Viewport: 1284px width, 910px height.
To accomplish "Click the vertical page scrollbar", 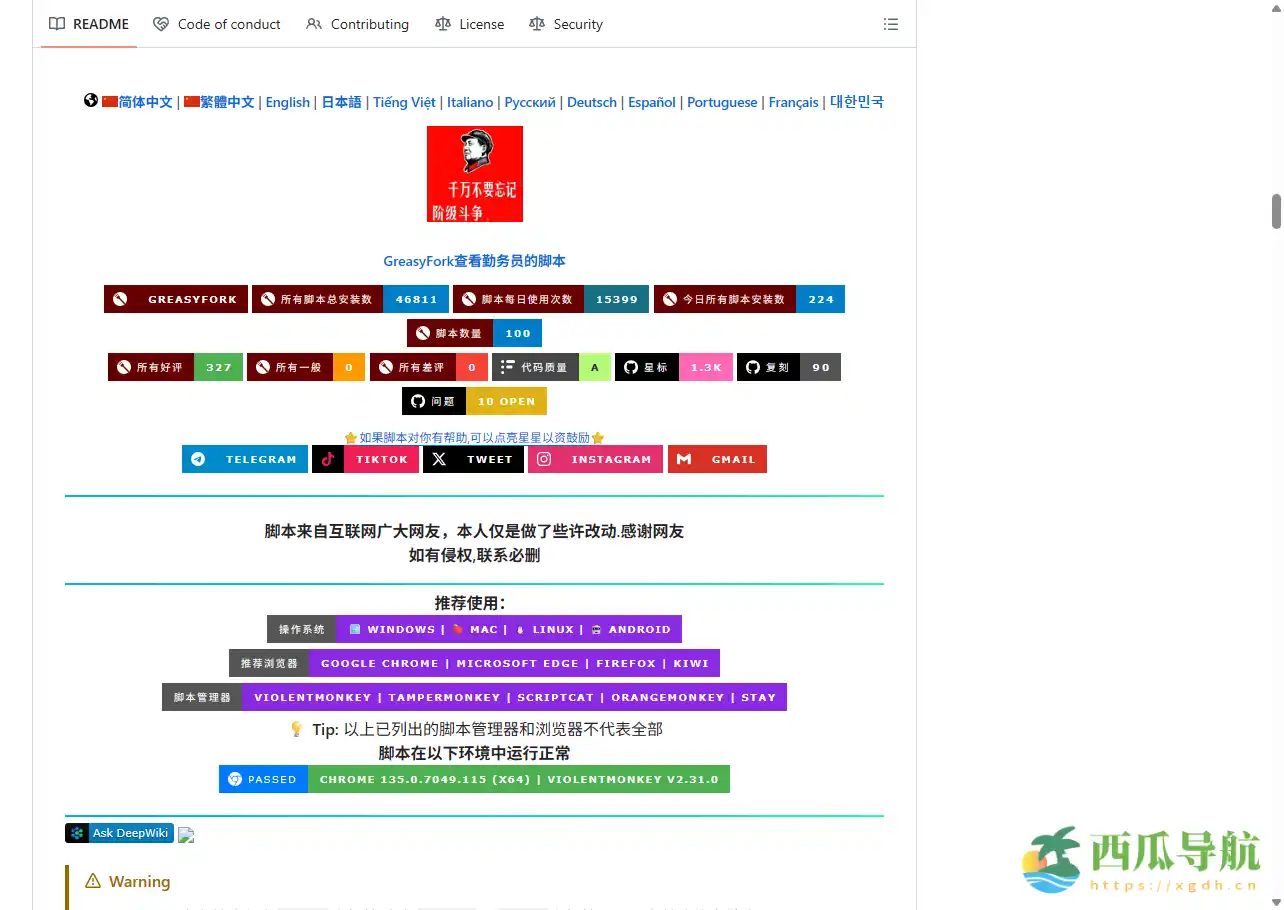I will (1277, 210).
